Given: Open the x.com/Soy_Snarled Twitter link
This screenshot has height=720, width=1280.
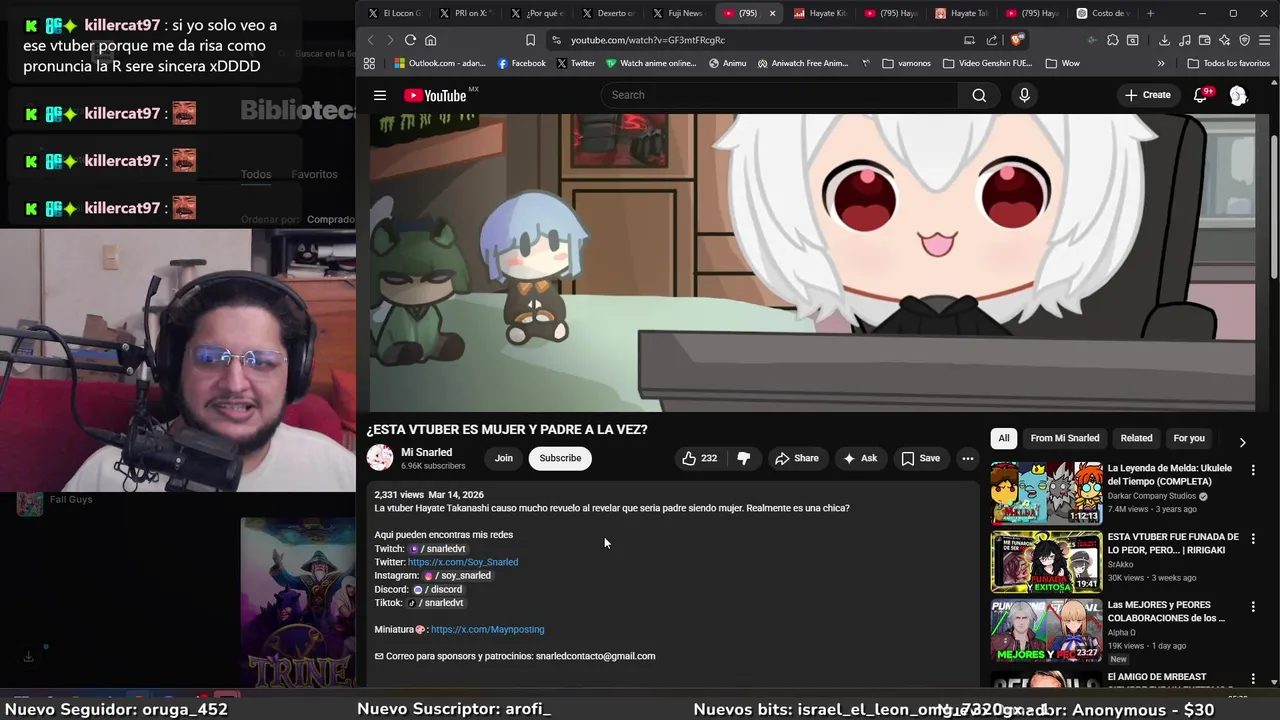Looking at the screenshot, I should click(463, 562).
